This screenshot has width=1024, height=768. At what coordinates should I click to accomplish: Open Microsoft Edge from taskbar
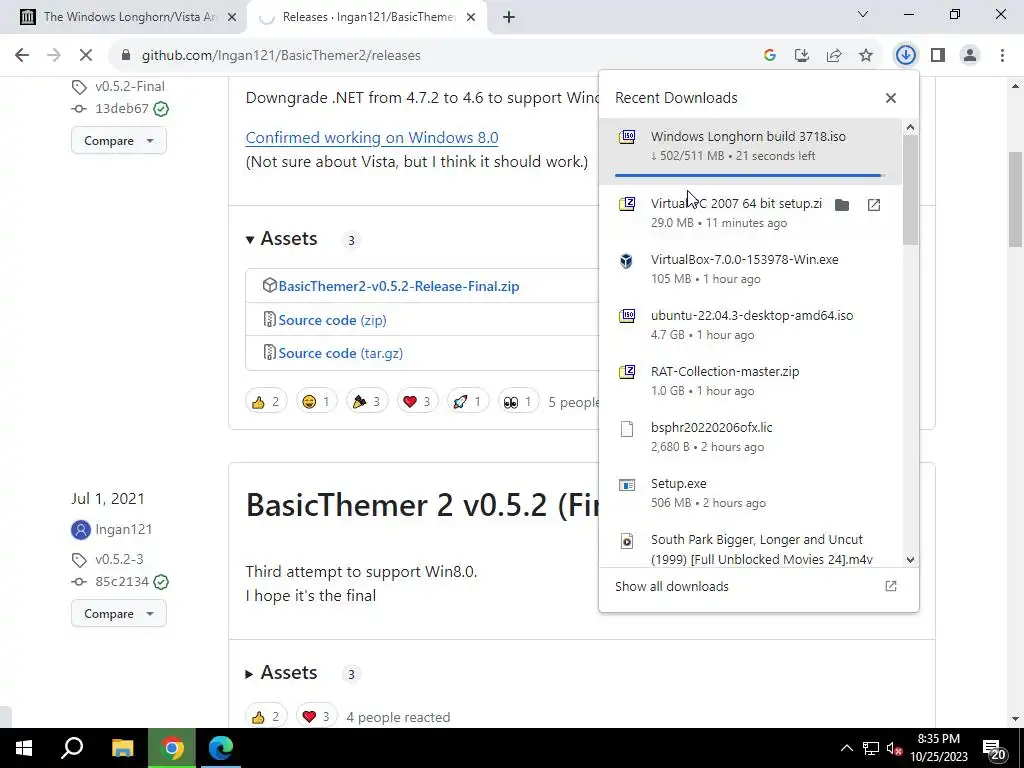(x=221, y=748)
